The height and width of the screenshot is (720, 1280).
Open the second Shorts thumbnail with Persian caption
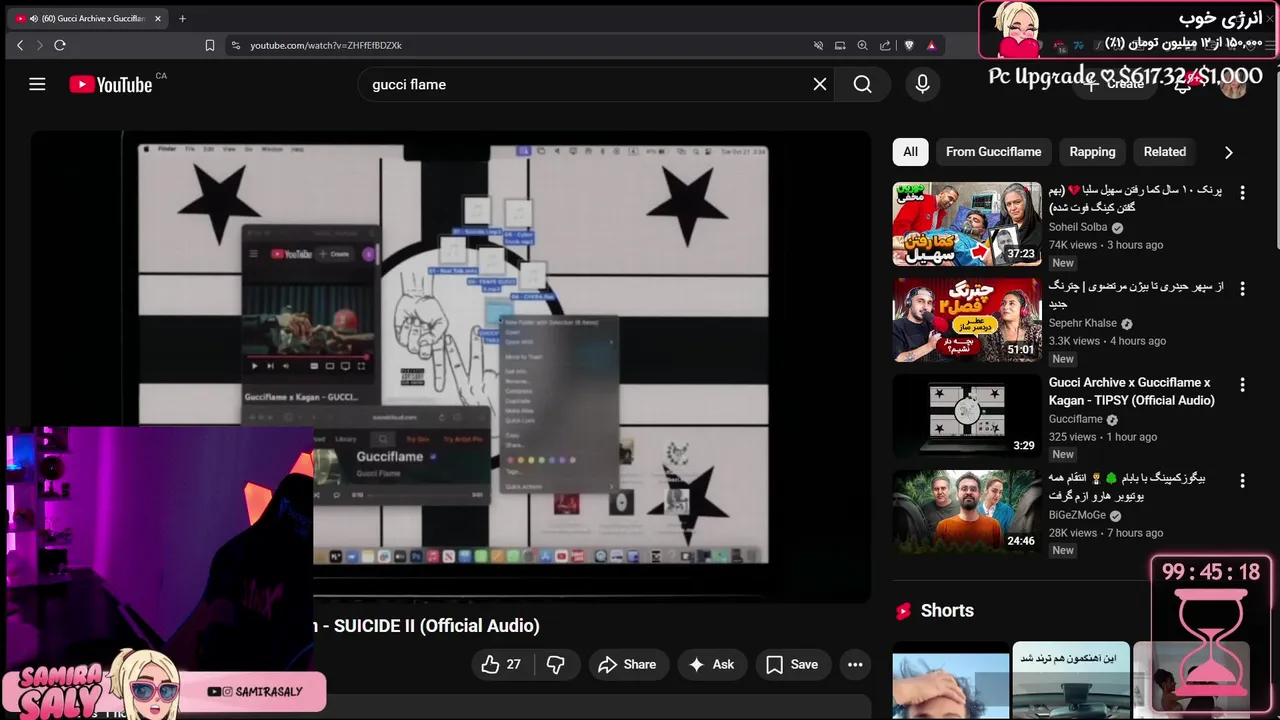click(1071, 681)
